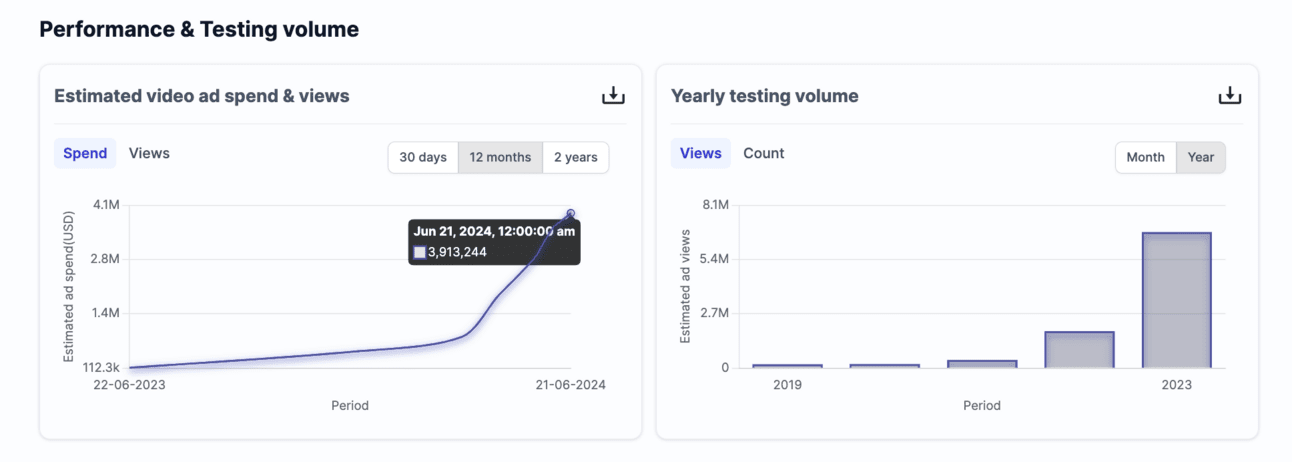
Task: Switch to the Count tab
Action: tap(763, 154)
